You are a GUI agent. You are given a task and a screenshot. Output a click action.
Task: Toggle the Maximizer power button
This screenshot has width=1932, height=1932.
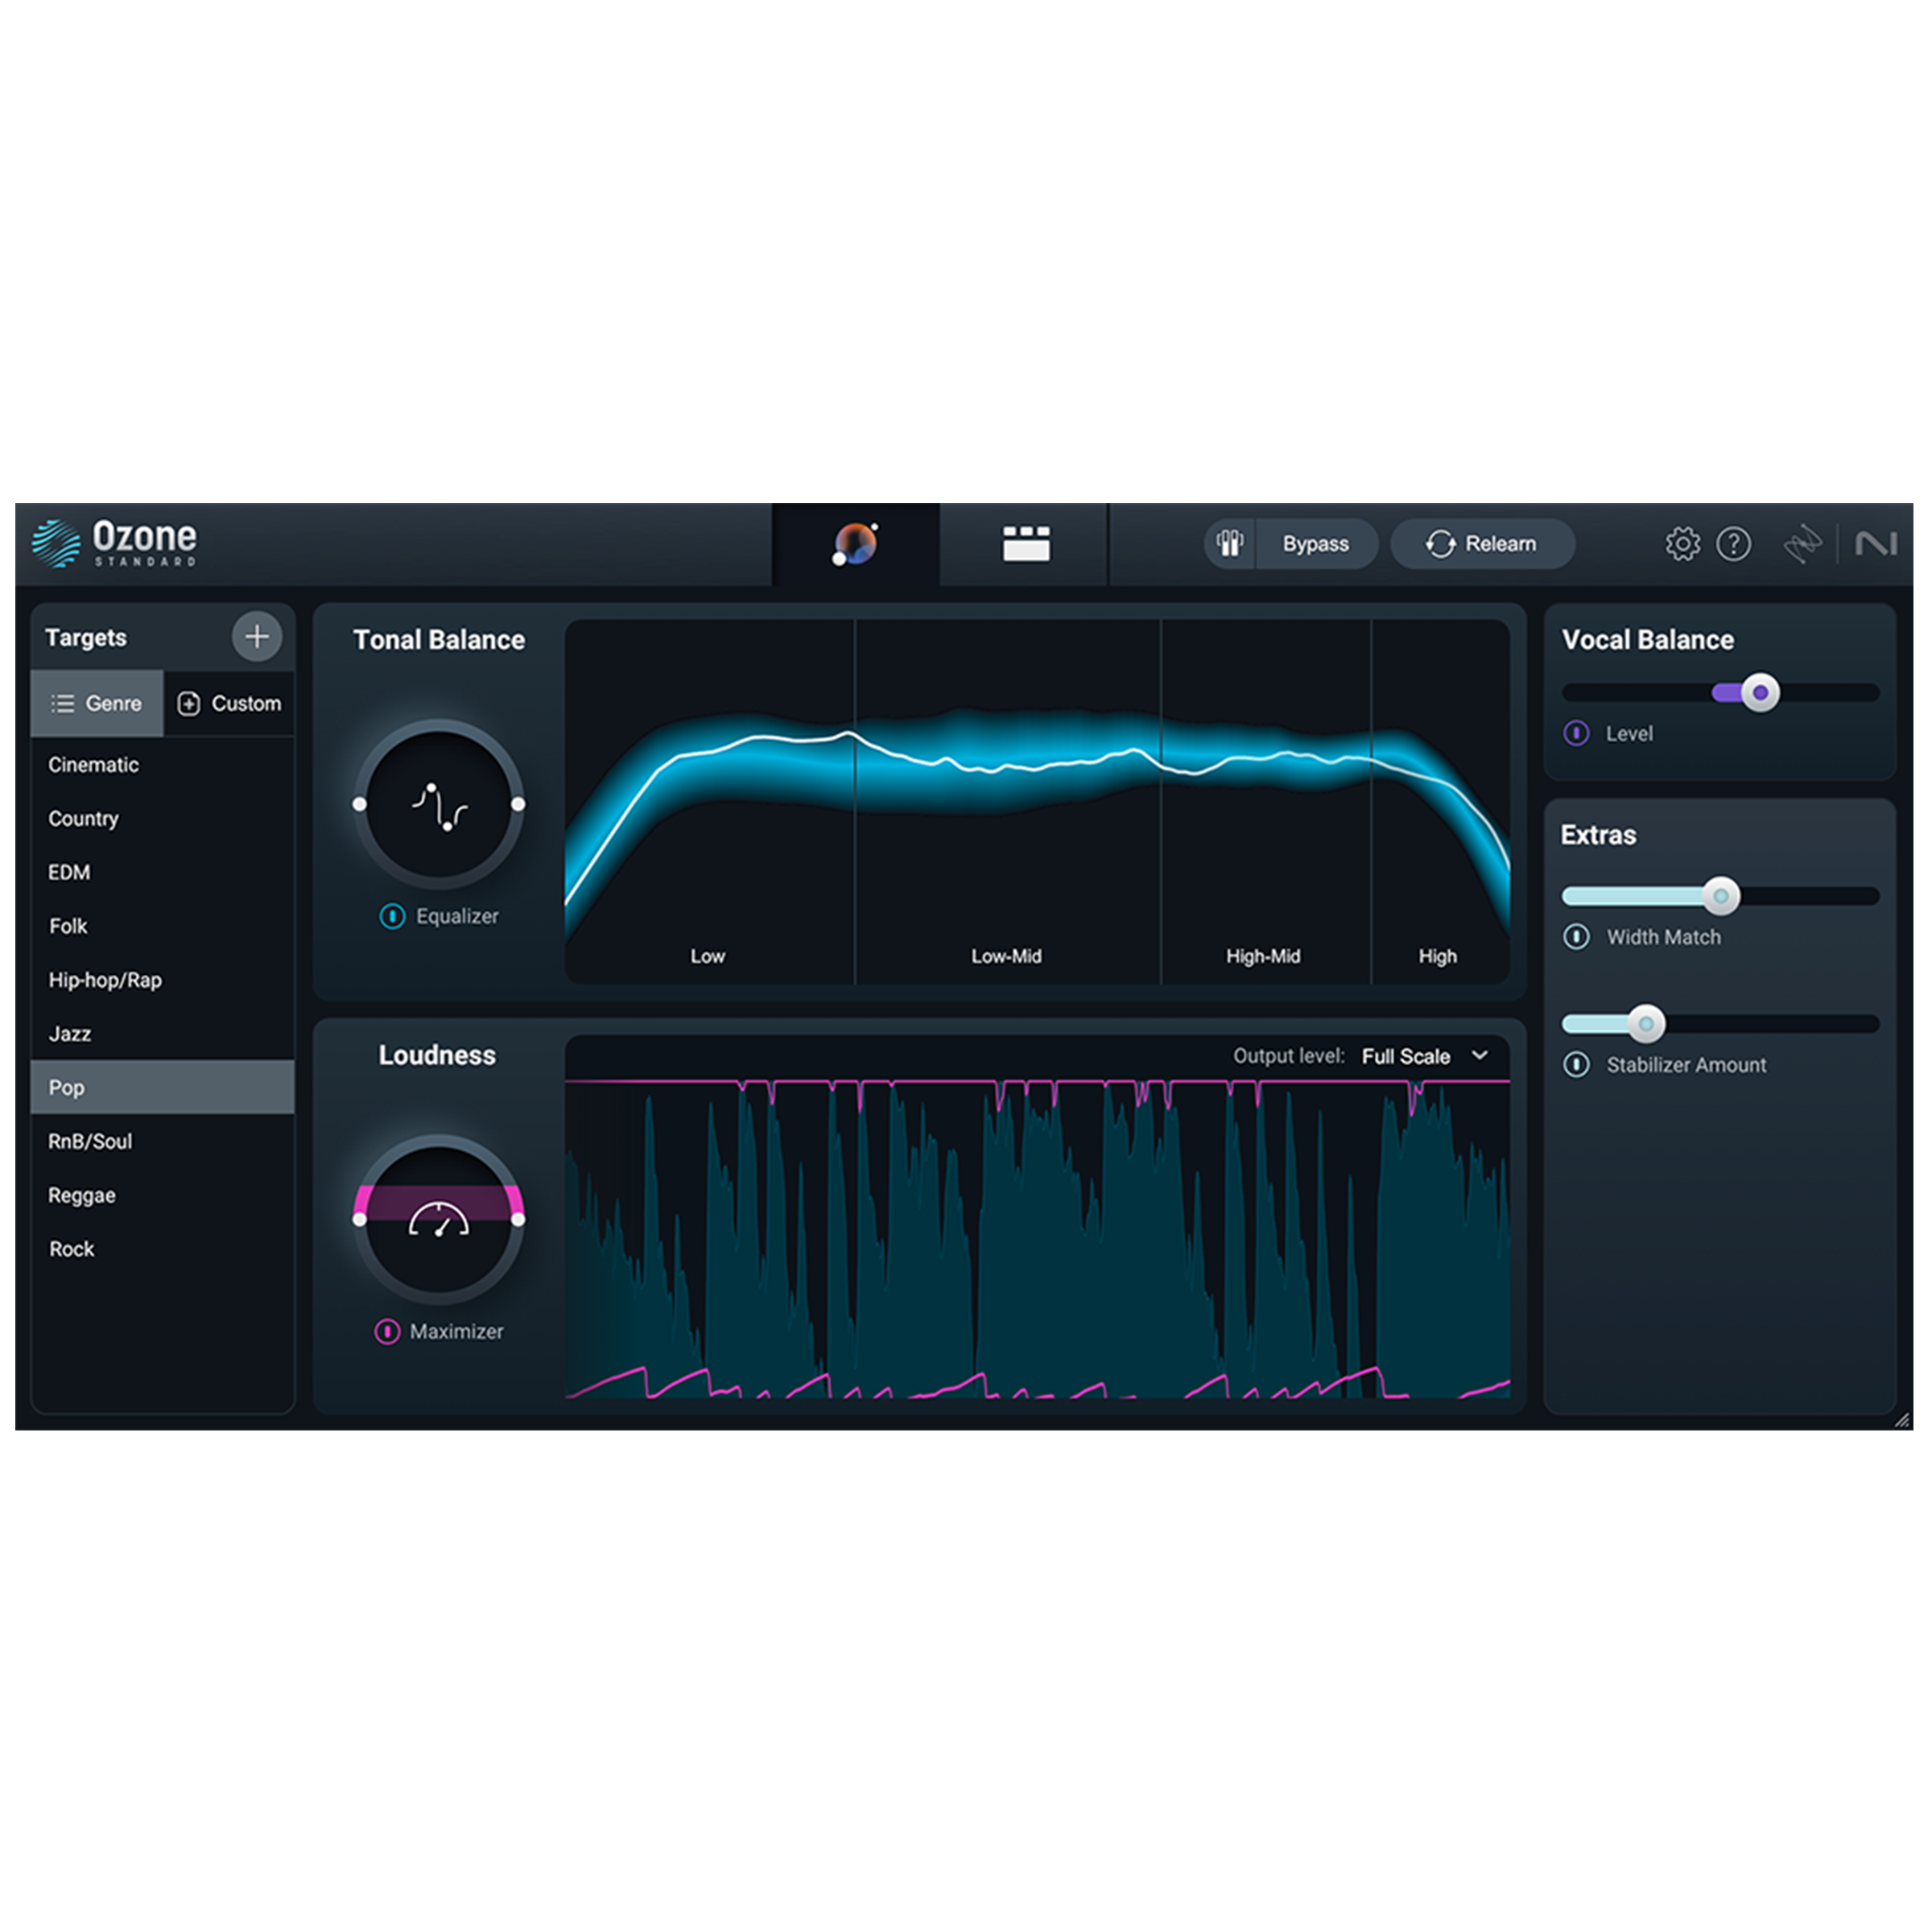click(x=387, y=1331)
